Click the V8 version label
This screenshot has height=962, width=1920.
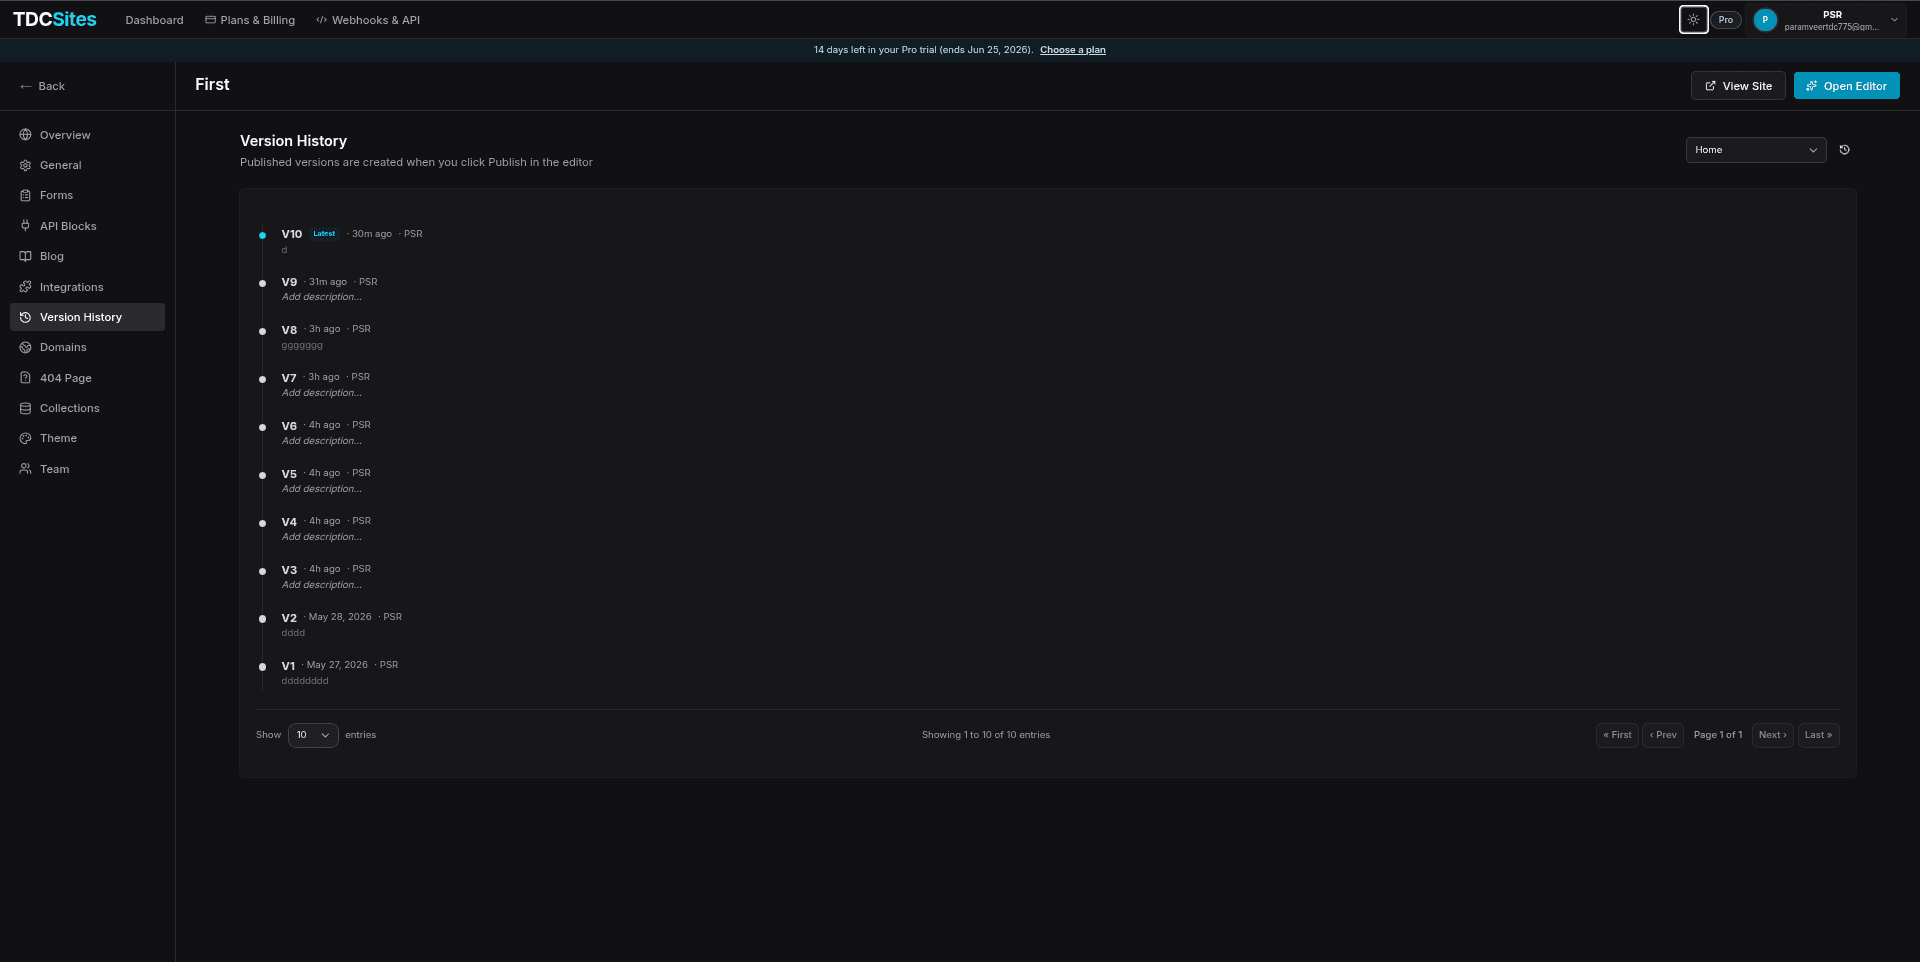[289, 330]
